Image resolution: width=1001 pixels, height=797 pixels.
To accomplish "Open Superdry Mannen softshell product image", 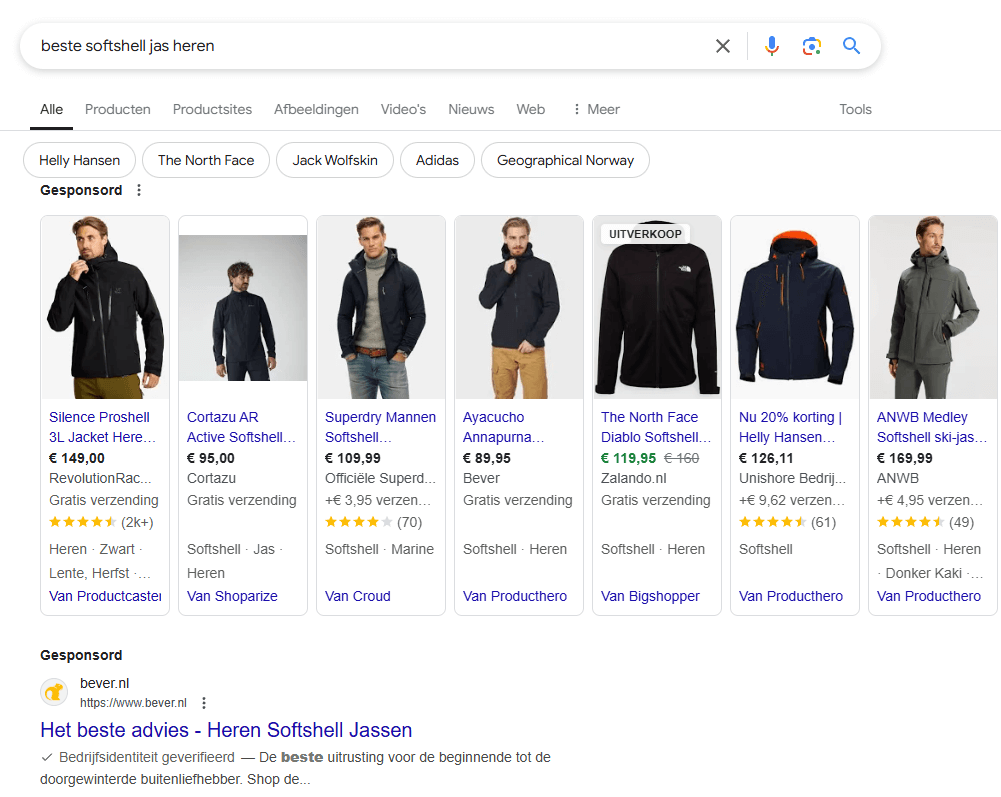I will [x=381, y=308].
